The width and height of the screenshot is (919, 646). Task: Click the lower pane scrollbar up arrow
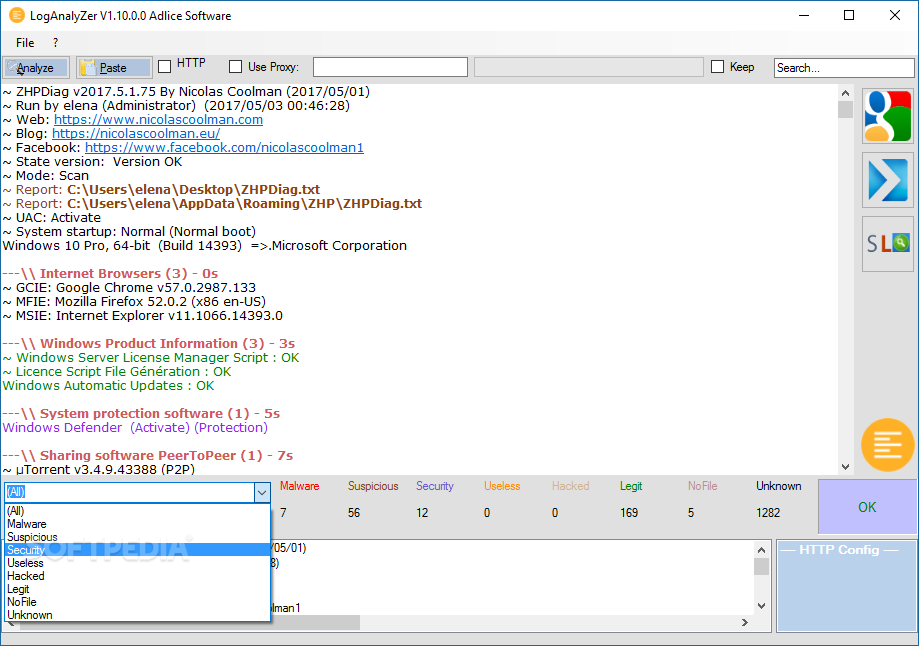click(761, 550)
